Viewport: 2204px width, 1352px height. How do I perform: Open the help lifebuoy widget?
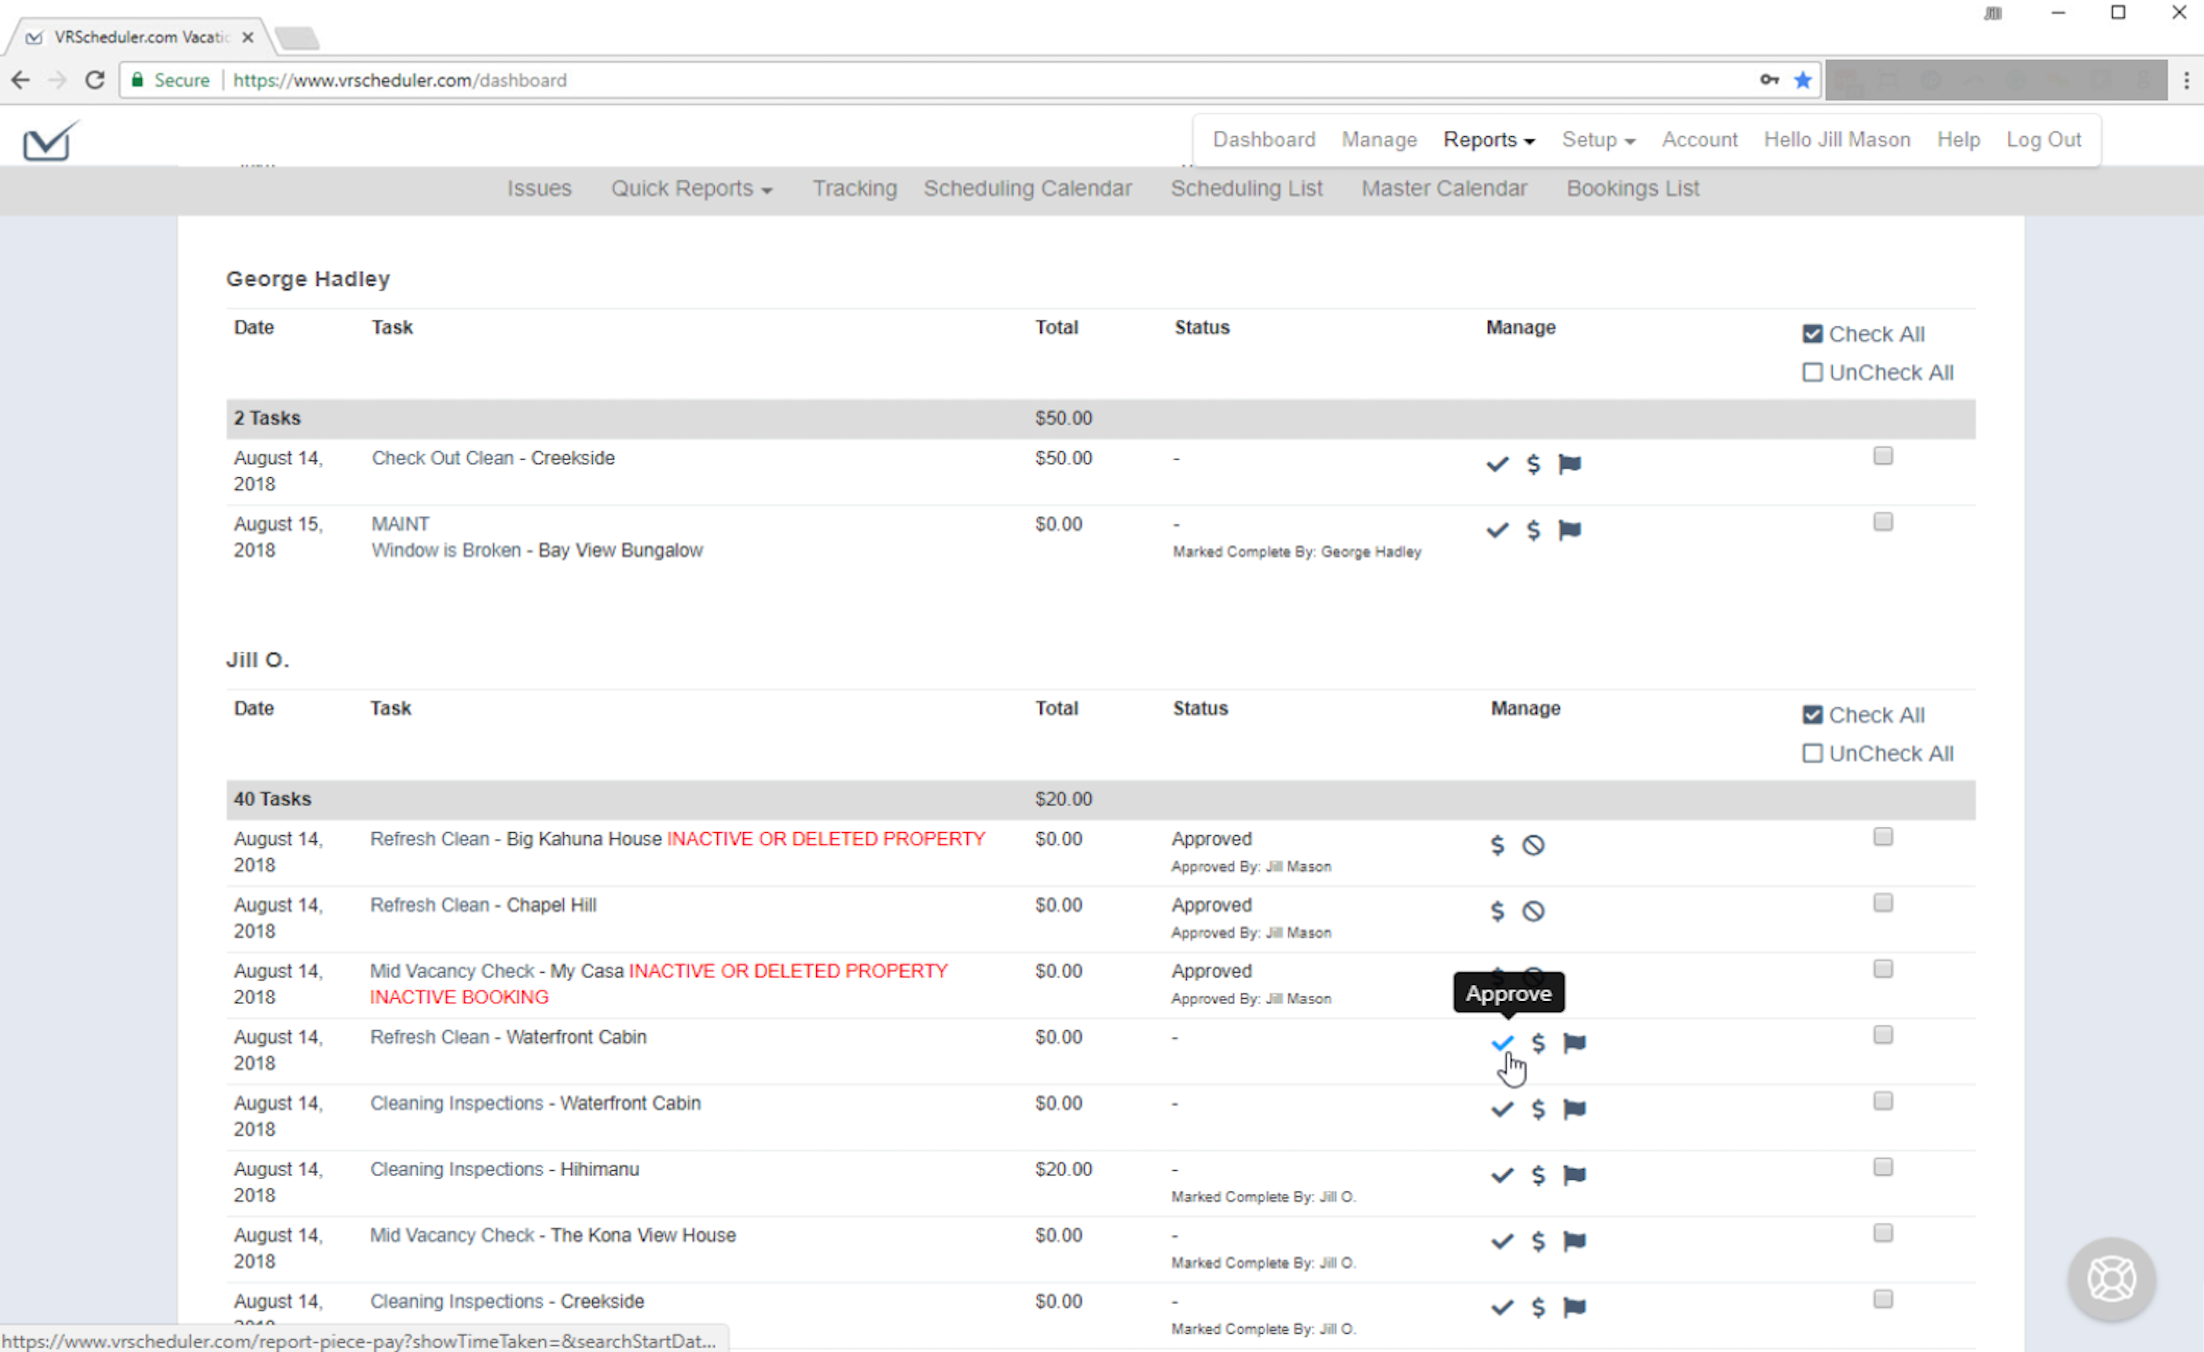2111,1279
